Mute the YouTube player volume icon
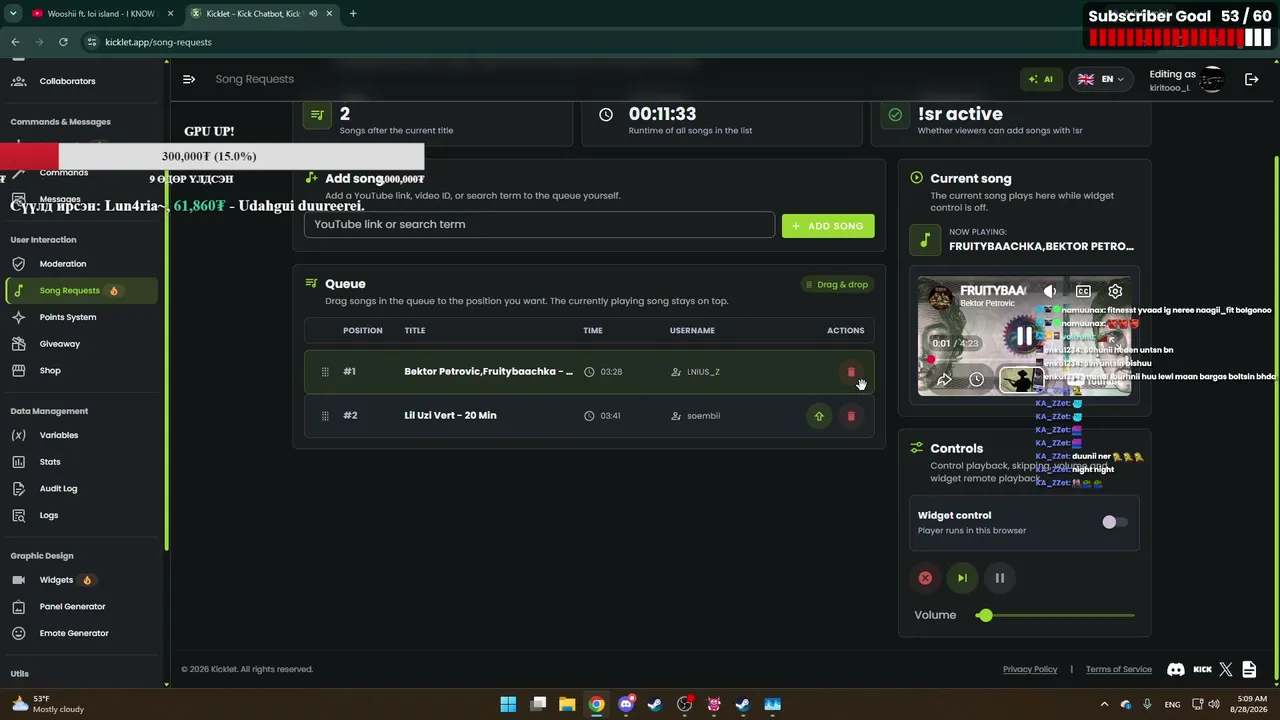The image size is (1280, 720). tap(1050, 291)
